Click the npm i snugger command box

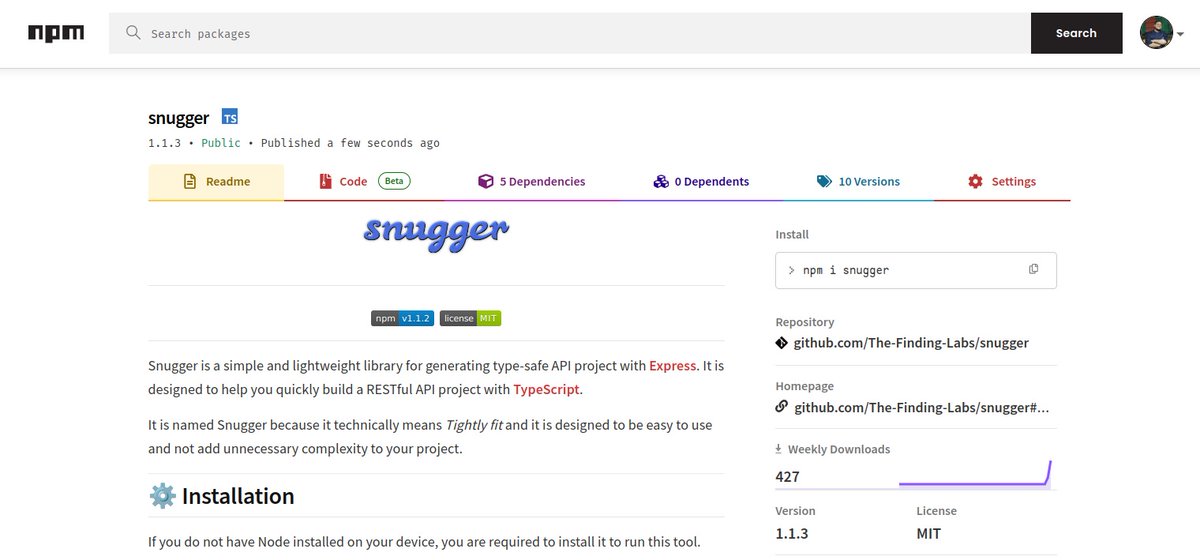(916, 270)
